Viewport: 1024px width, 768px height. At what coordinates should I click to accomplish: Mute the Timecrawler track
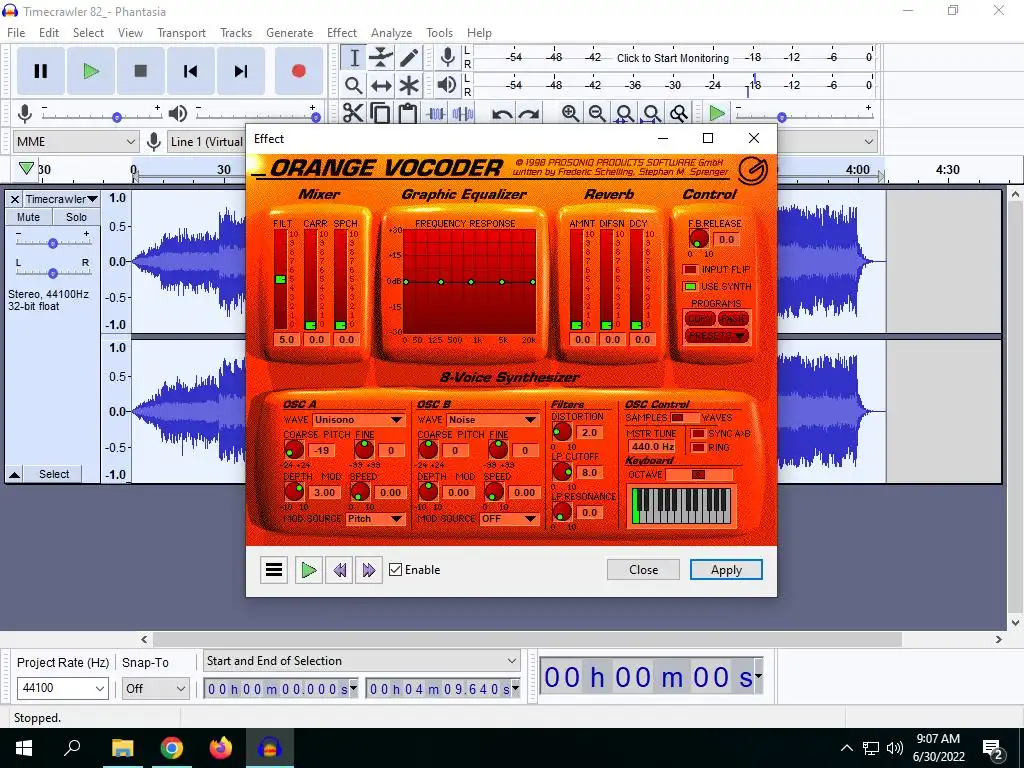click(29, 217)
